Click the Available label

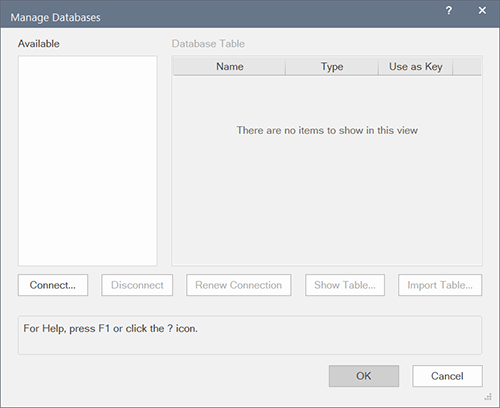[x=39, y=44]
